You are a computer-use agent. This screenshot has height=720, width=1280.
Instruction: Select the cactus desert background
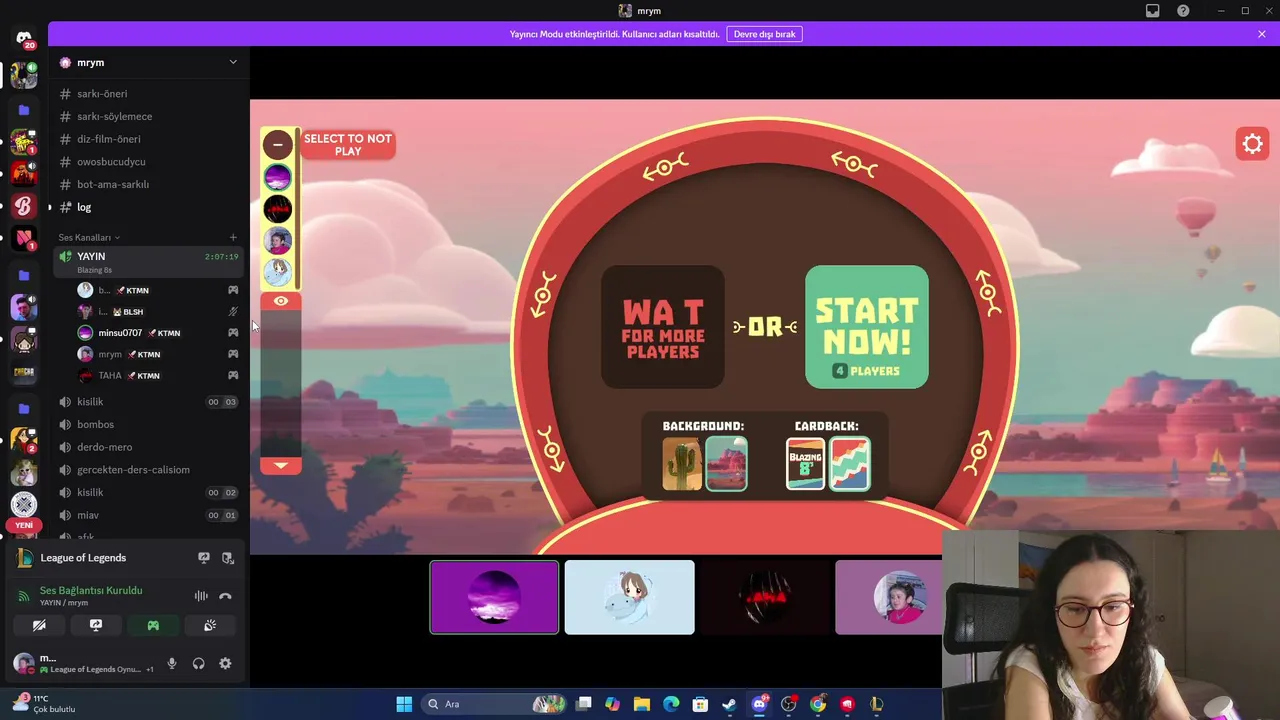coord(682,464)
